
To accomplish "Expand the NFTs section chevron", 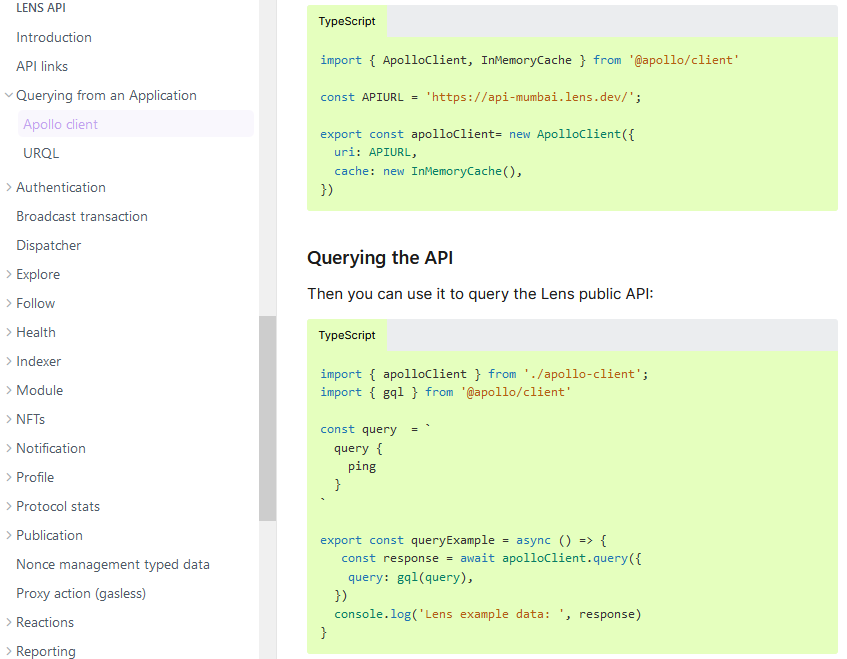I will (9, 419).
